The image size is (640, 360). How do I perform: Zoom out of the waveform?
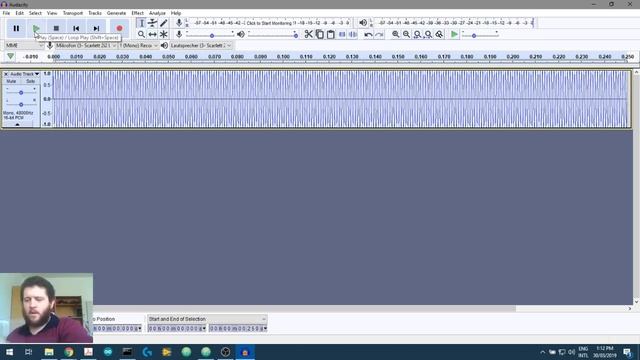(407, 34)
